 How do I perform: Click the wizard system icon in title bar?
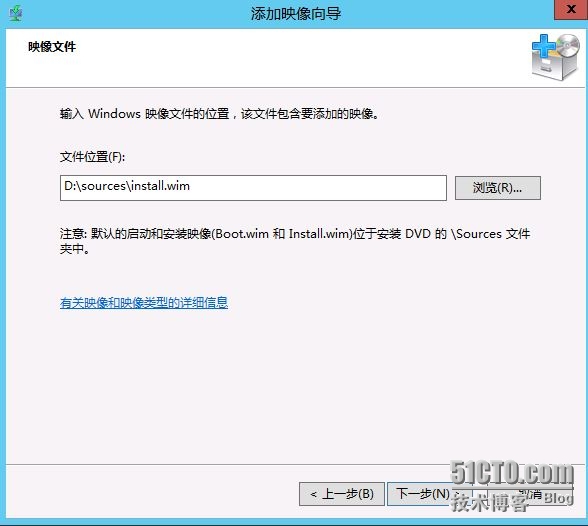[15, 14]
